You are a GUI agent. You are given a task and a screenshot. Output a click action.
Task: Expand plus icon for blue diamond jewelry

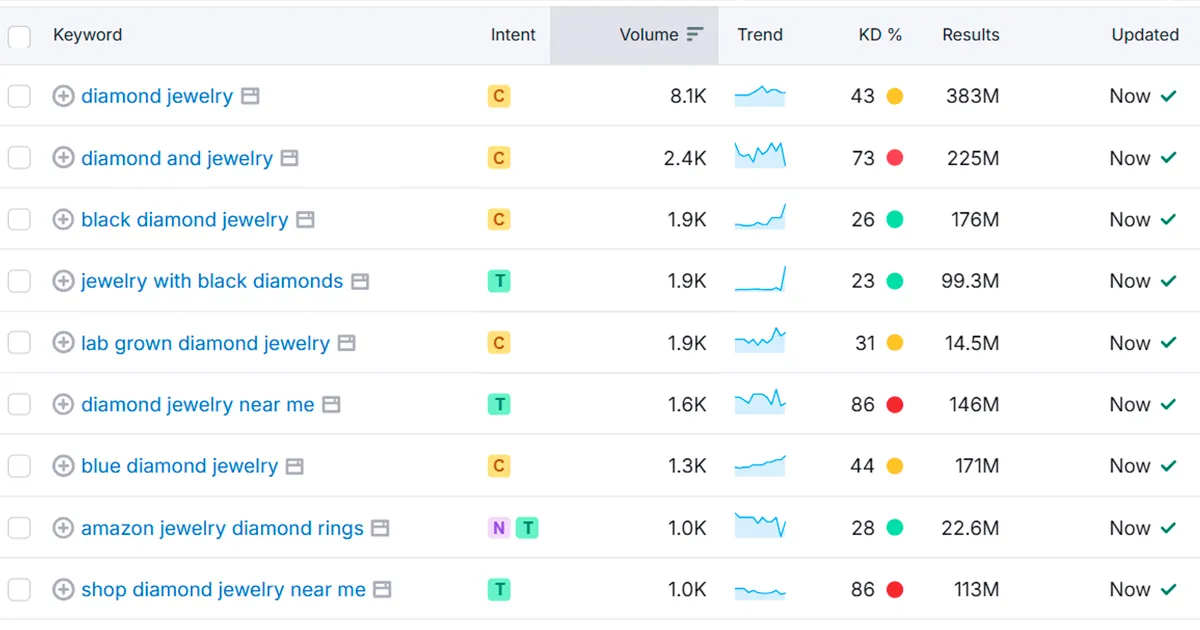63,466
